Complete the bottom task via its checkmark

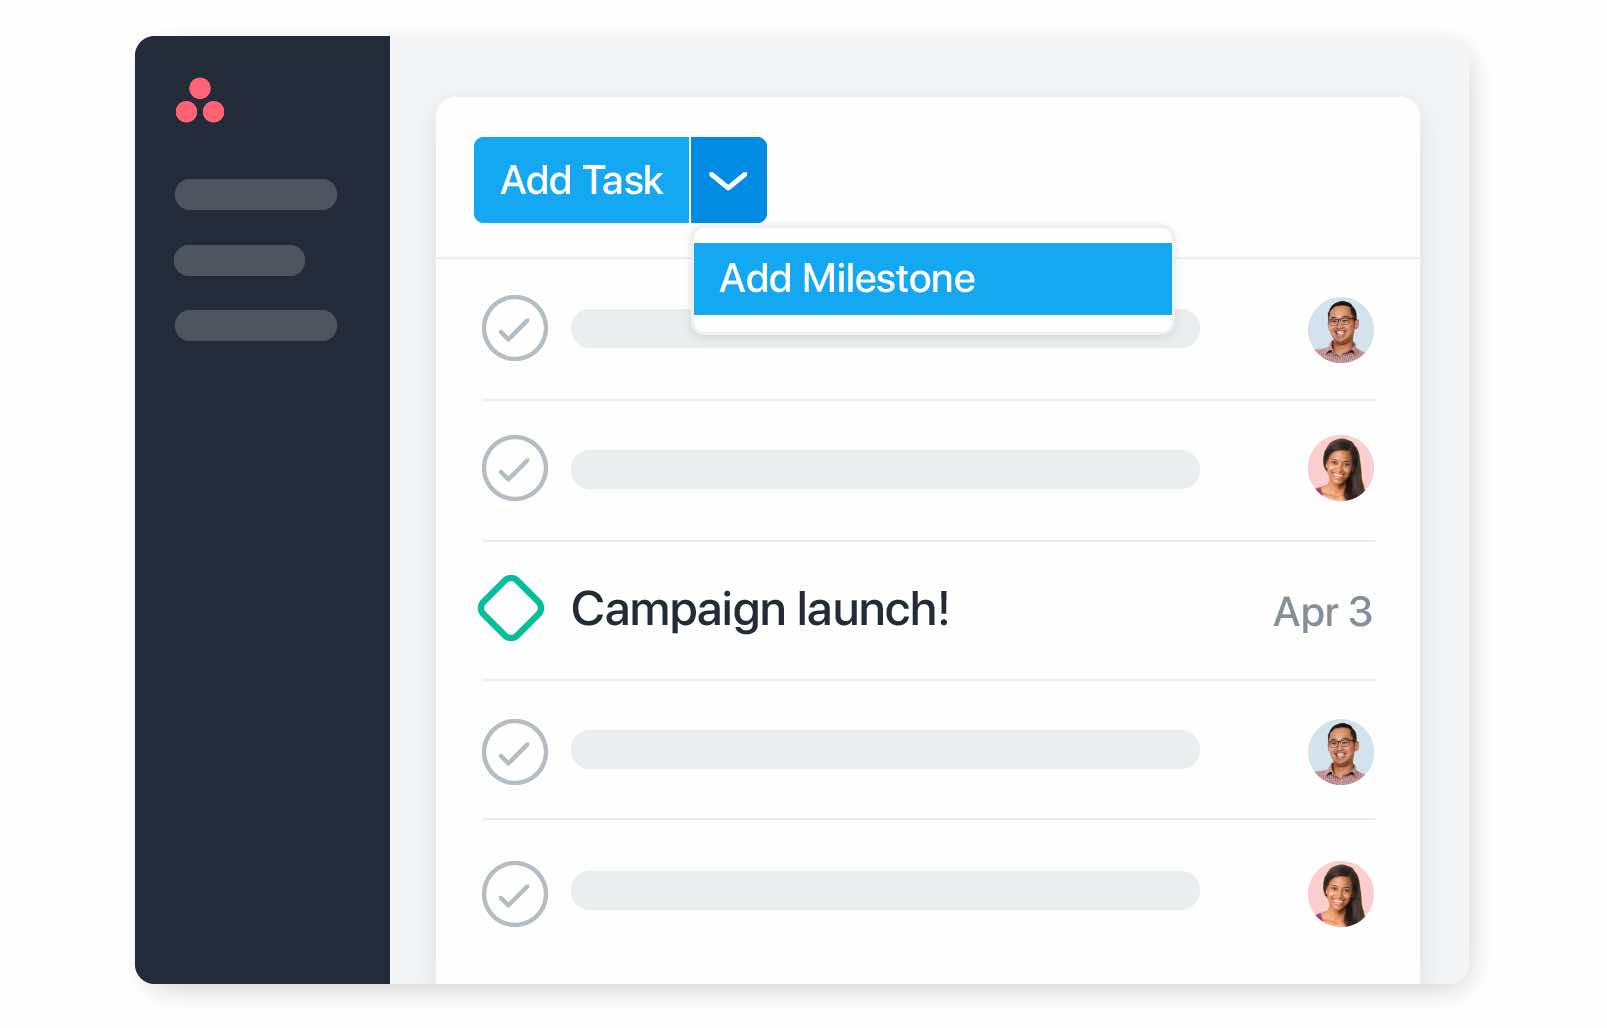coord(514,893)
